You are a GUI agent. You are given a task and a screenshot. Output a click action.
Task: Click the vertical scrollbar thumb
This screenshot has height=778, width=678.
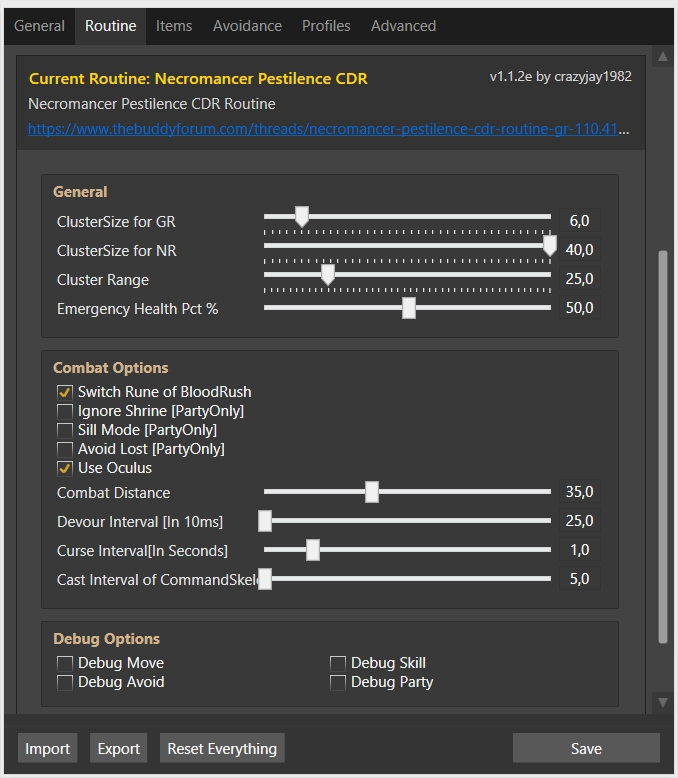coord(661,445)
